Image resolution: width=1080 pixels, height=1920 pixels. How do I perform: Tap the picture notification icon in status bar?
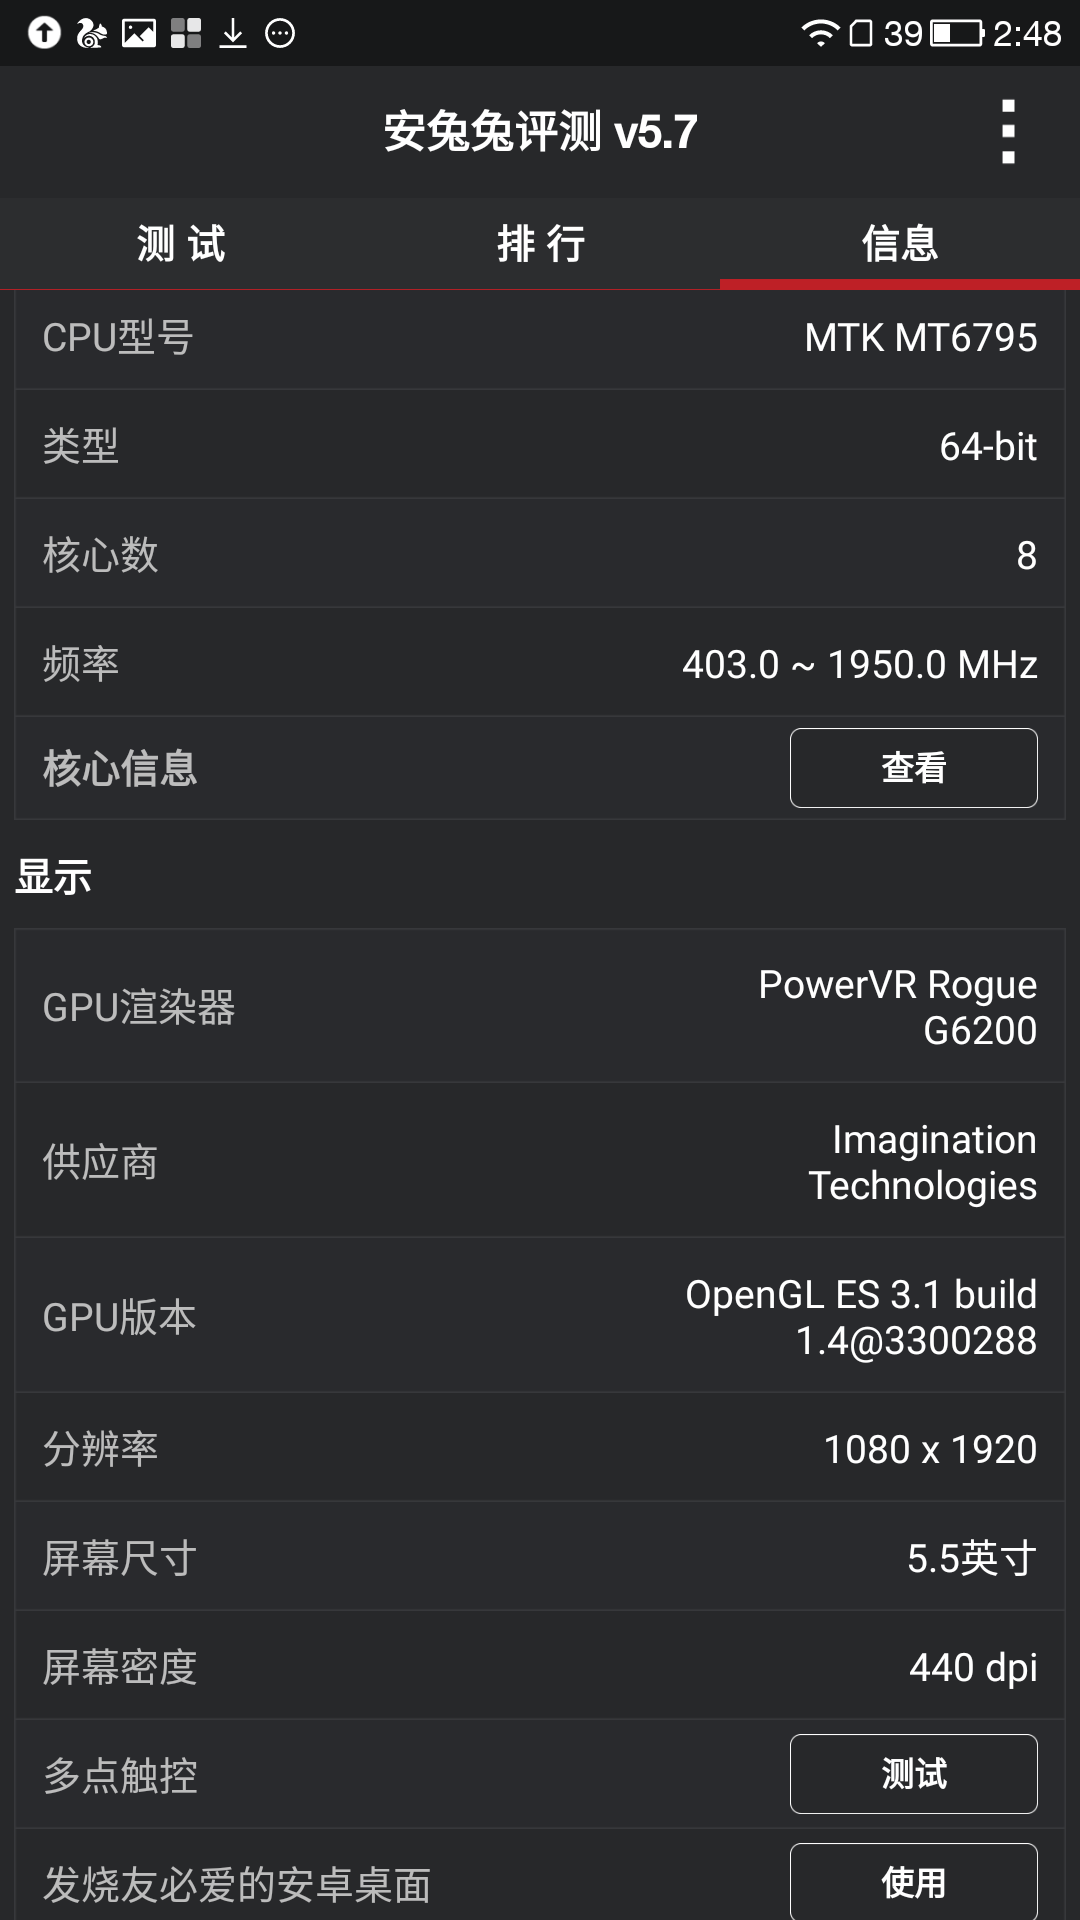tap(139, 34)
